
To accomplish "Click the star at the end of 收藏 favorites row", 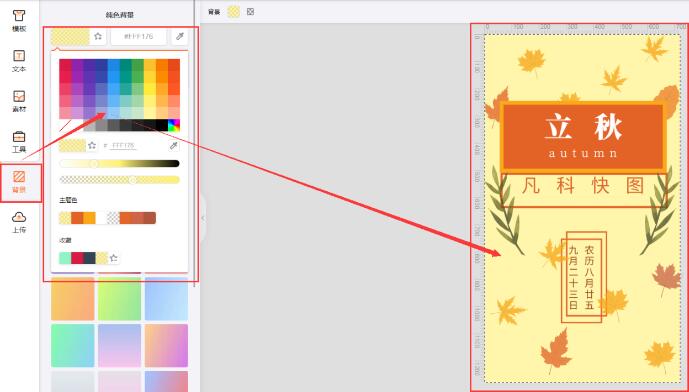I will 114,258.
